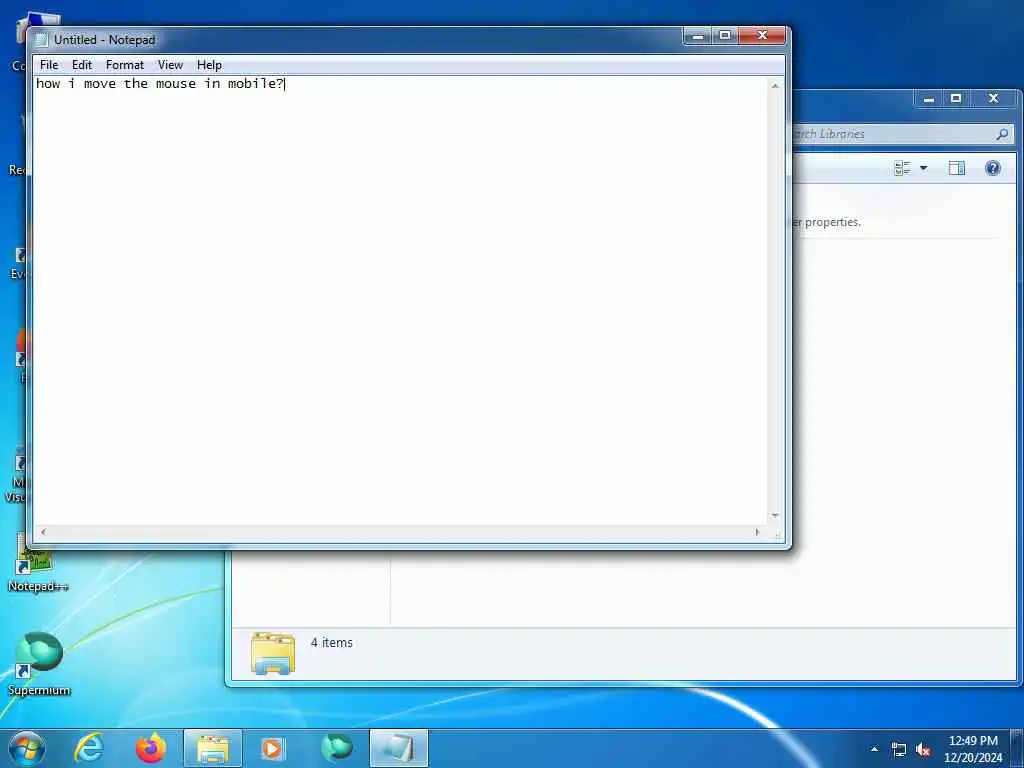Image resolution: width=1024 pixels, height=768 pixels.
Task: Select the Notepad++ desktop shortcut
Action: click(38, 562)
